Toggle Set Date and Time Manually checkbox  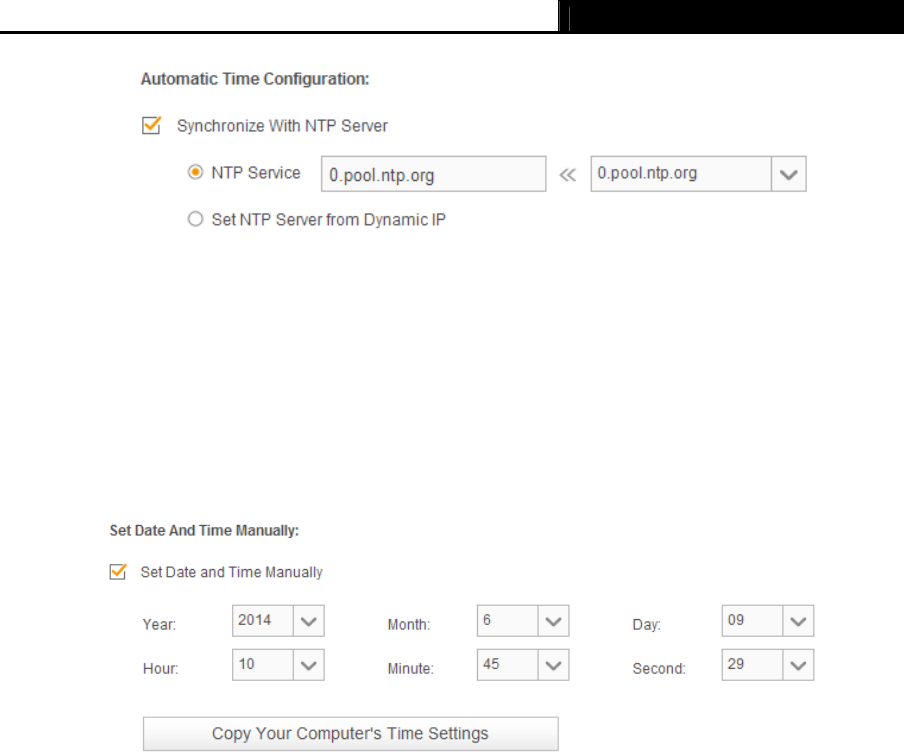click(118, 571)
